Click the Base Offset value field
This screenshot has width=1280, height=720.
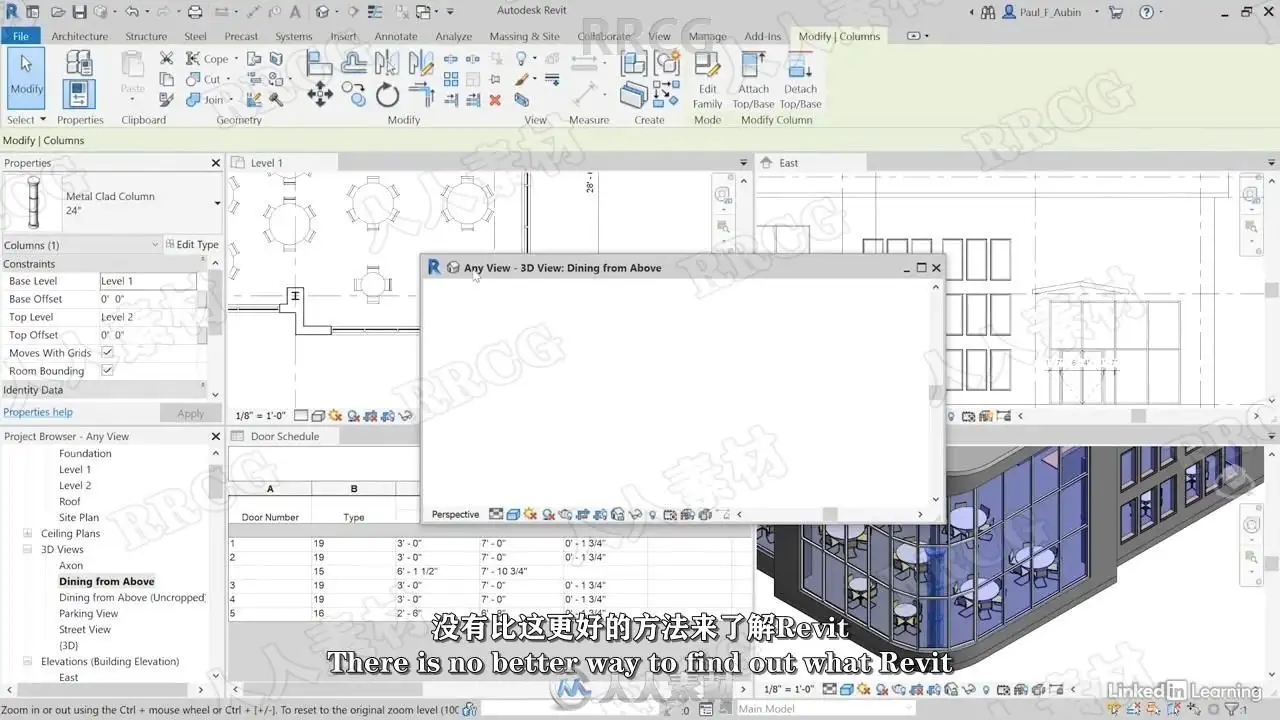[x=148, y=299]
